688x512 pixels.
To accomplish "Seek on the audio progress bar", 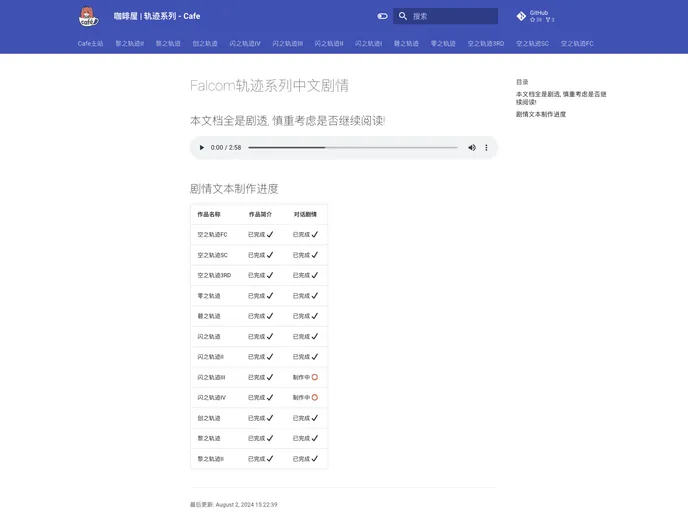I will pyautogui.click(x=353, y=147).
